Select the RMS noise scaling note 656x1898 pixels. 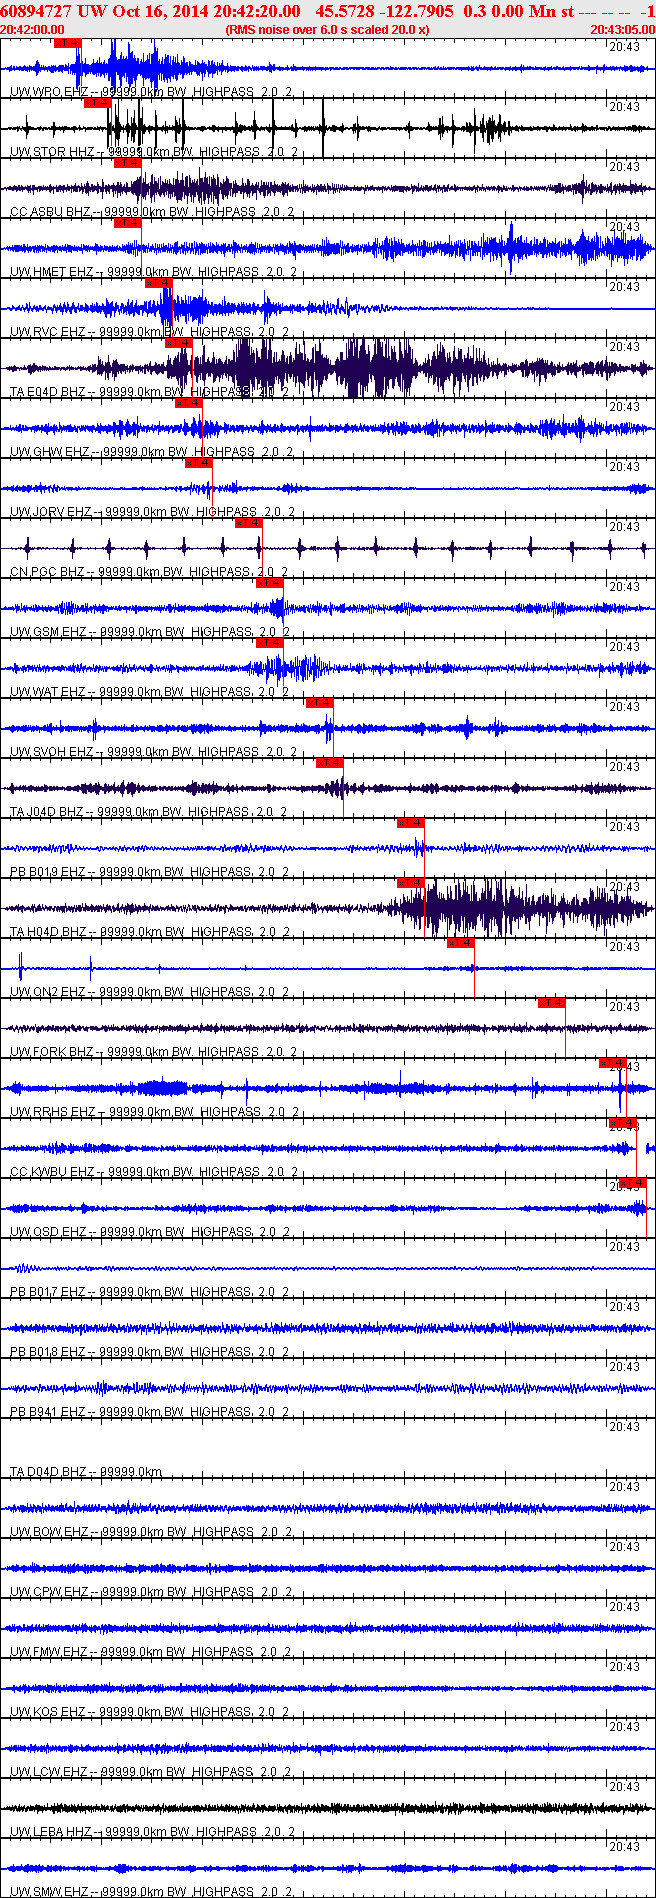point(328,30)
